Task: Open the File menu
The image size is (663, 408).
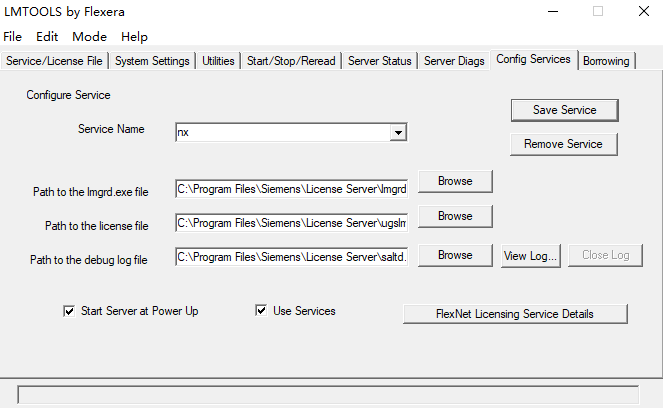Action: [x=12, y=36]
